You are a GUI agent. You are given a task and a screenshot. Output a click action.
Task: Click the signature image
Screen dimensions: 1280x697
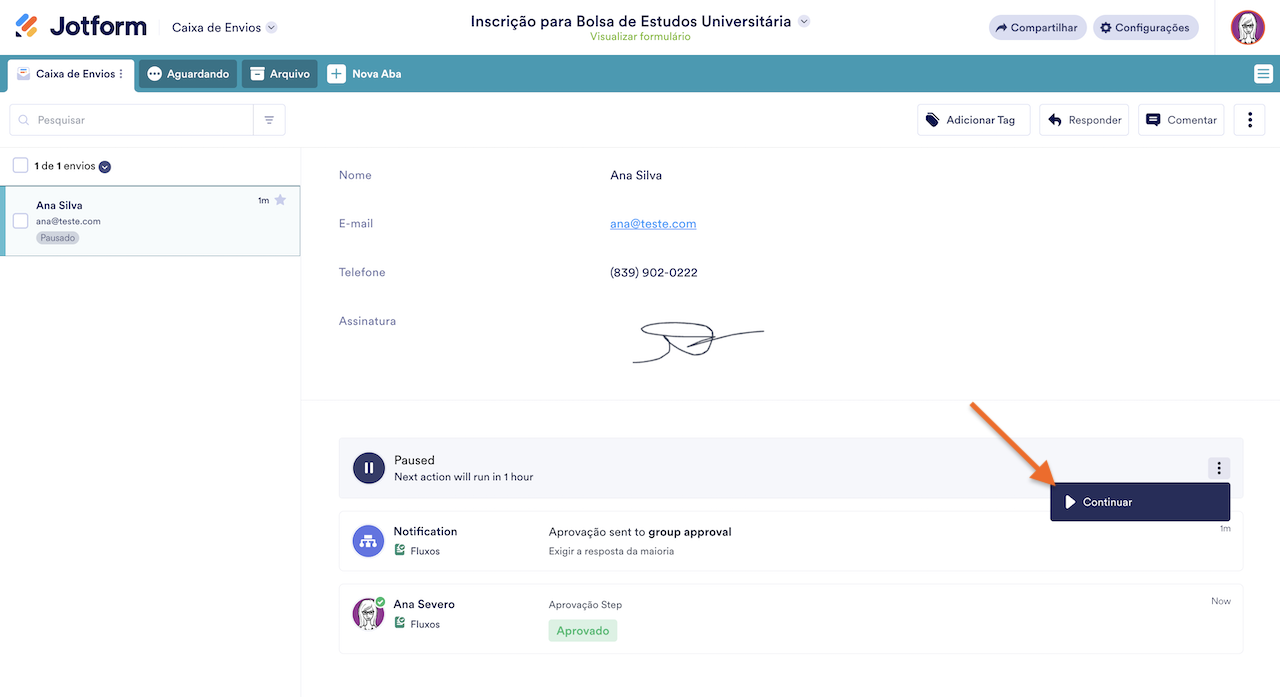698,341
